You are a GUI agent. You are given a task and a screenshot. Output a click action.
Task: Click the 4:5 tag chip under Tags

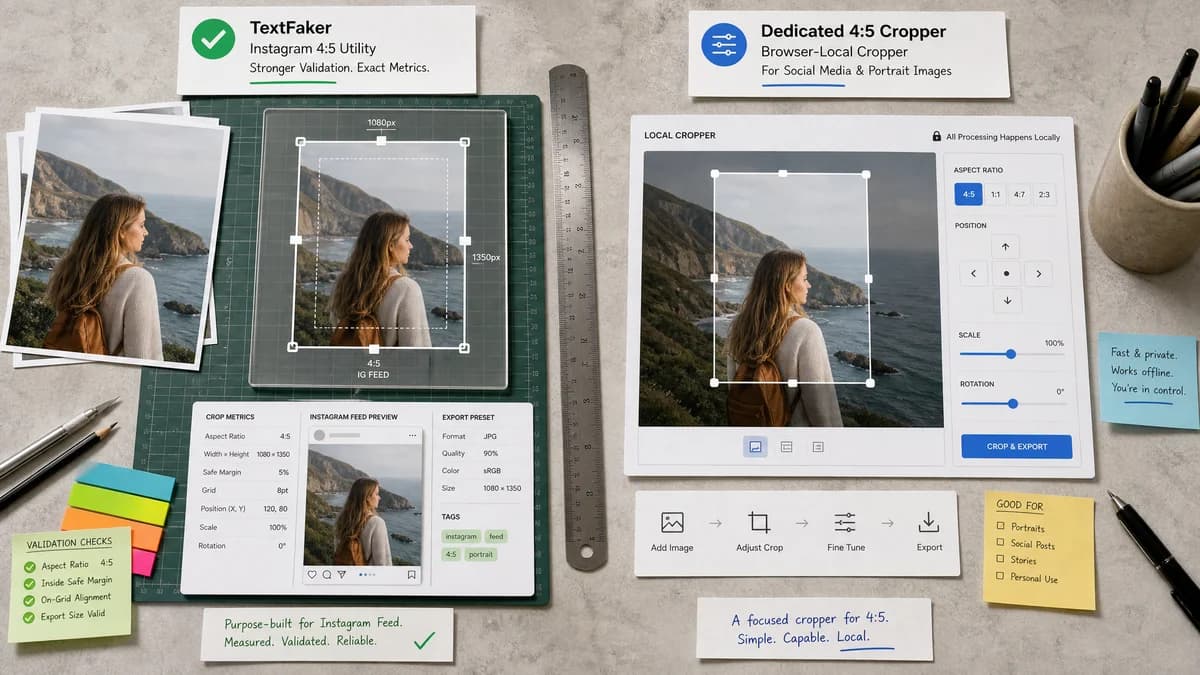pyautogui.click(x=451, y=554)
